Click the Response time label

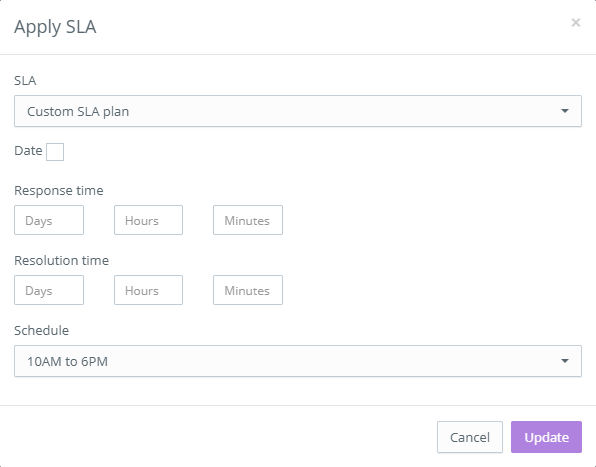click(x=59, y=190)
